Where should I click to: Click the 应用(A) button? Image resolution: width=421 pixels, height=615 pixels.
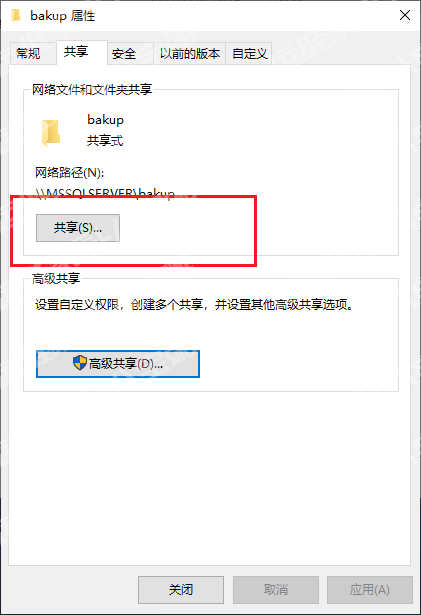370,590
